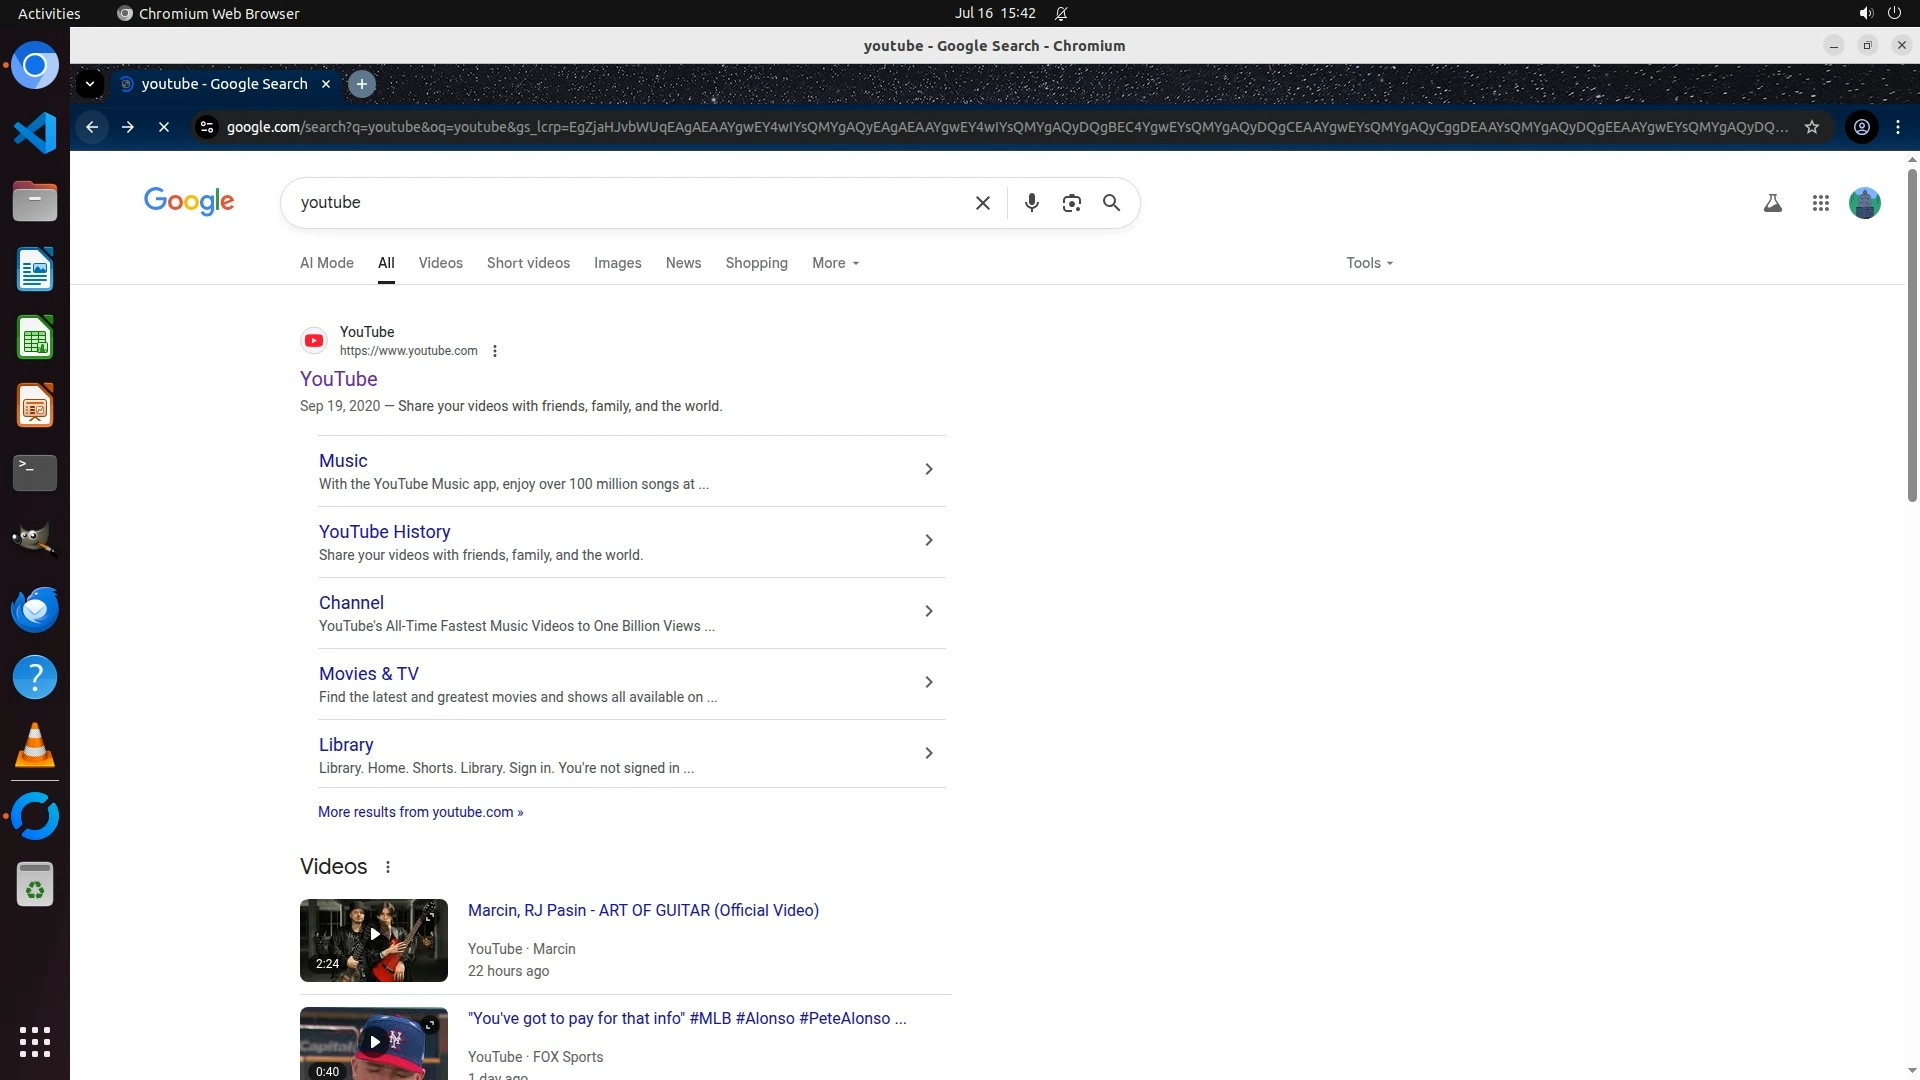Bookmark this page with star icon

pos(1811,127)
